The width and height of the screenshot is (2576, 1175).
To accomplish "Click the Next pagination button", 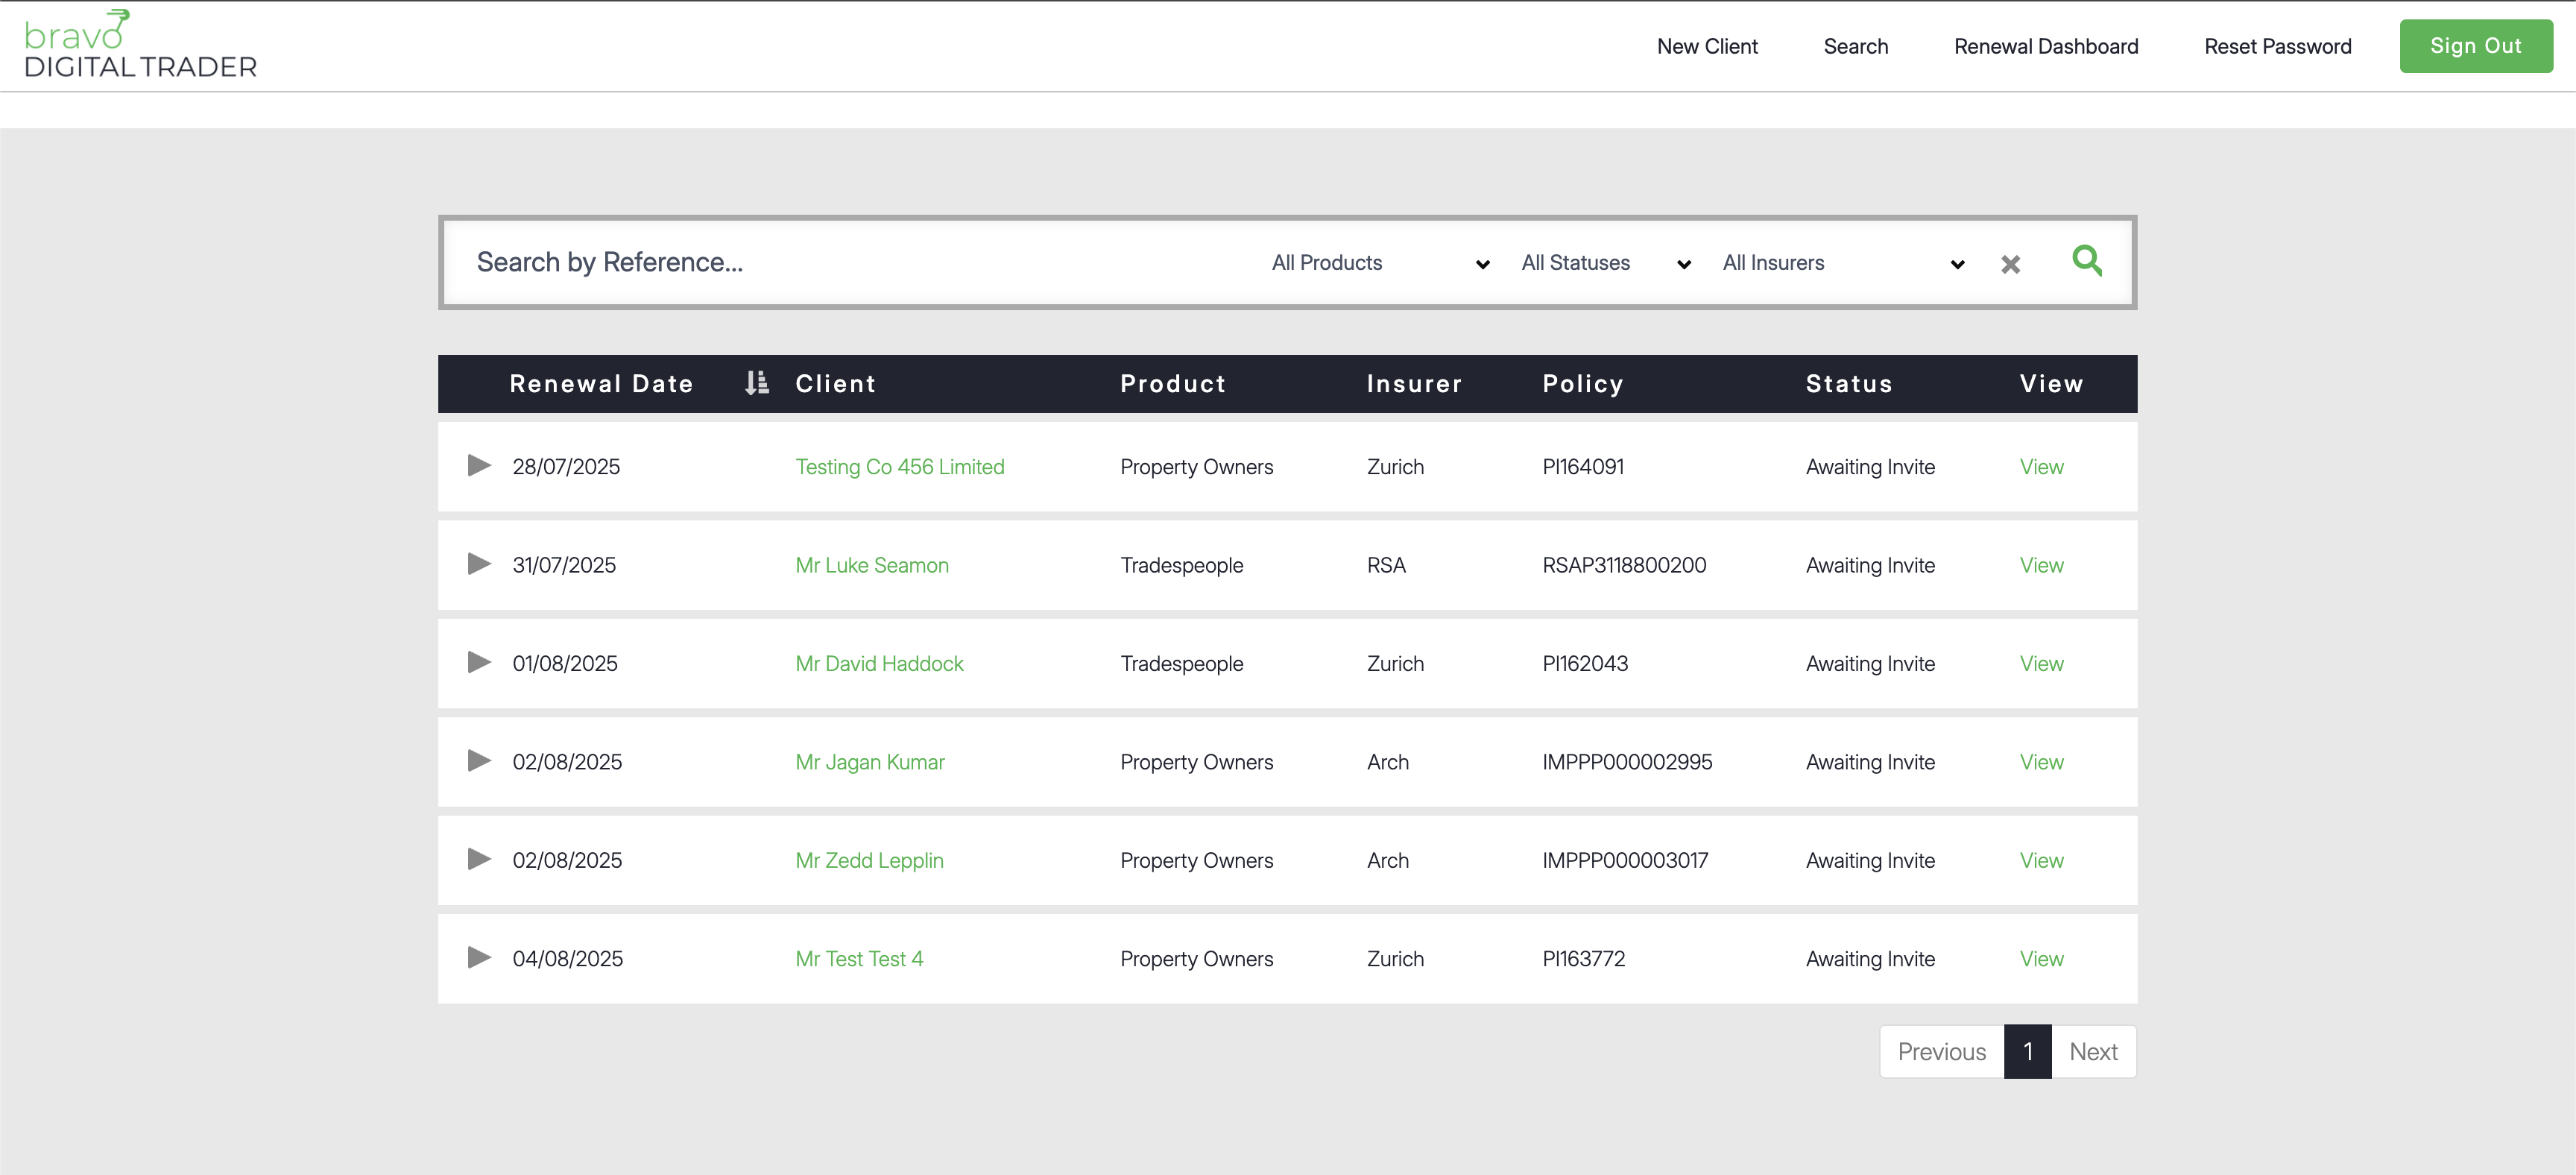I will (2093, 1051).
